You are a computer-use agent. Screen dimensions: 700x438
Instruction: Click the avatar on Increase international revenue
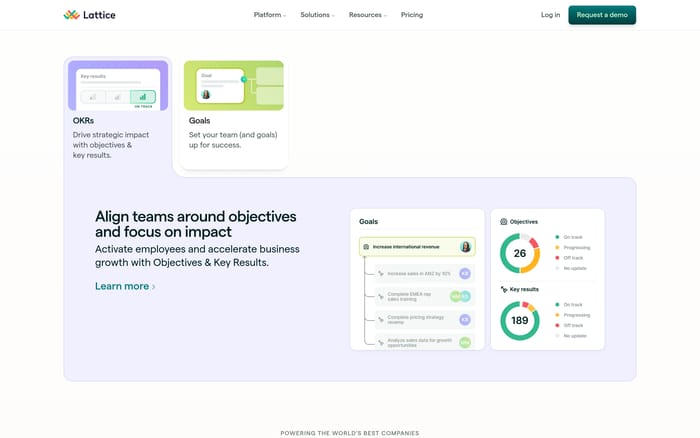[x=465, y=247]
